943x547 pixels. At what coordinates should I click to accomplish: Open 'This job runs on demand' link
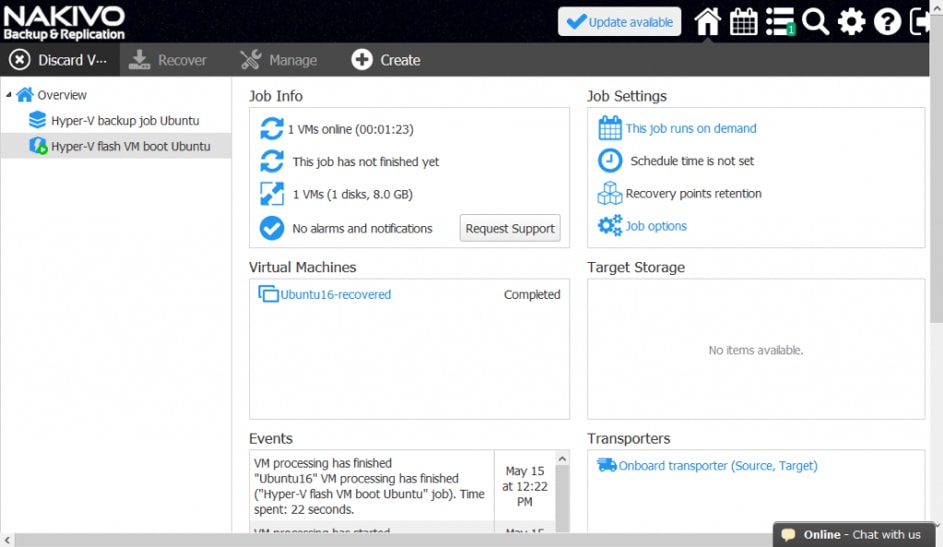pos(690,128)
